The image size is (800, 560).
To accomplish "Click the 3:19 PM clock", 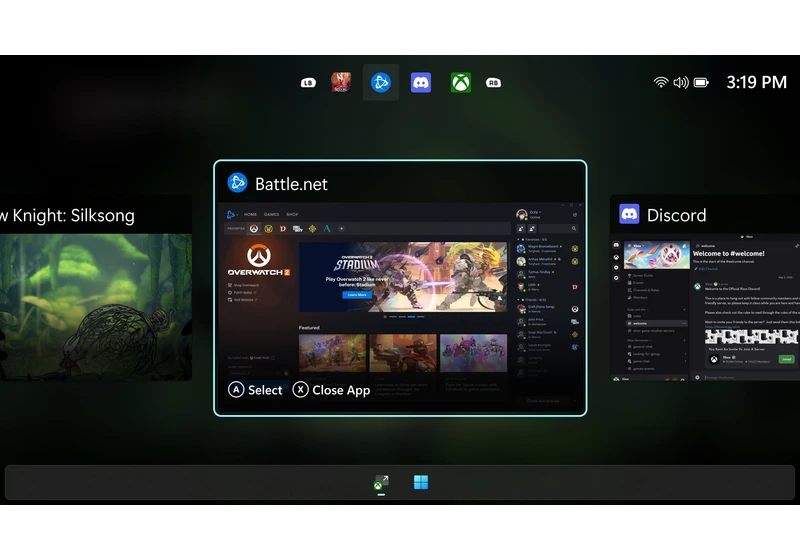I will [757, 82].
